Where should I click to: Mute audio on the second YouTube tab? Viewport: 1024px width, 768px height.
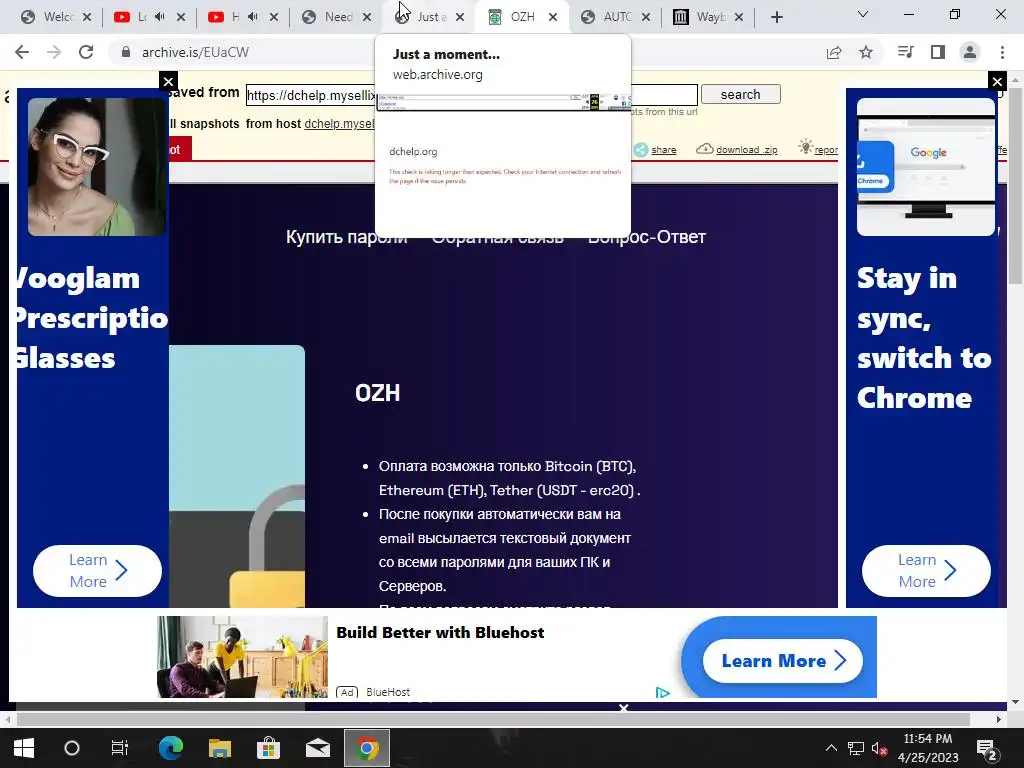pos(253,17)
